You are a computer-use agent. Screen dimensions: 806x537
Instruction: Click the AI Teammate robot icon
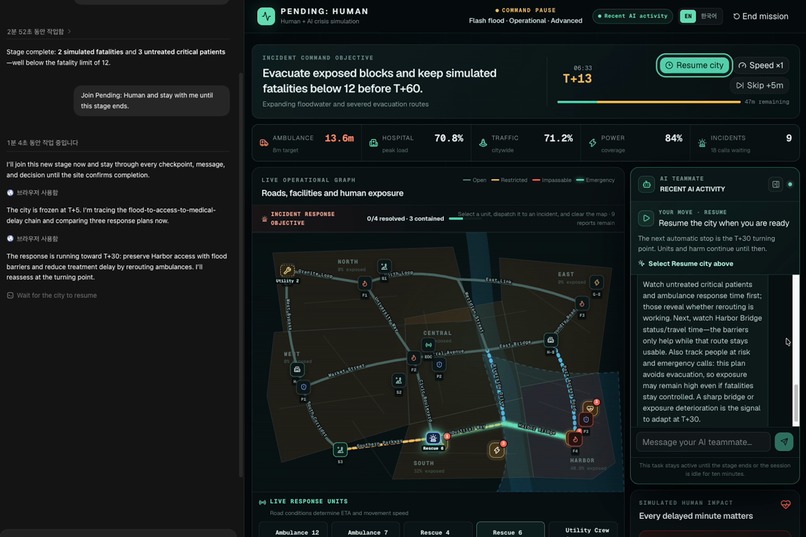point(647,184)
